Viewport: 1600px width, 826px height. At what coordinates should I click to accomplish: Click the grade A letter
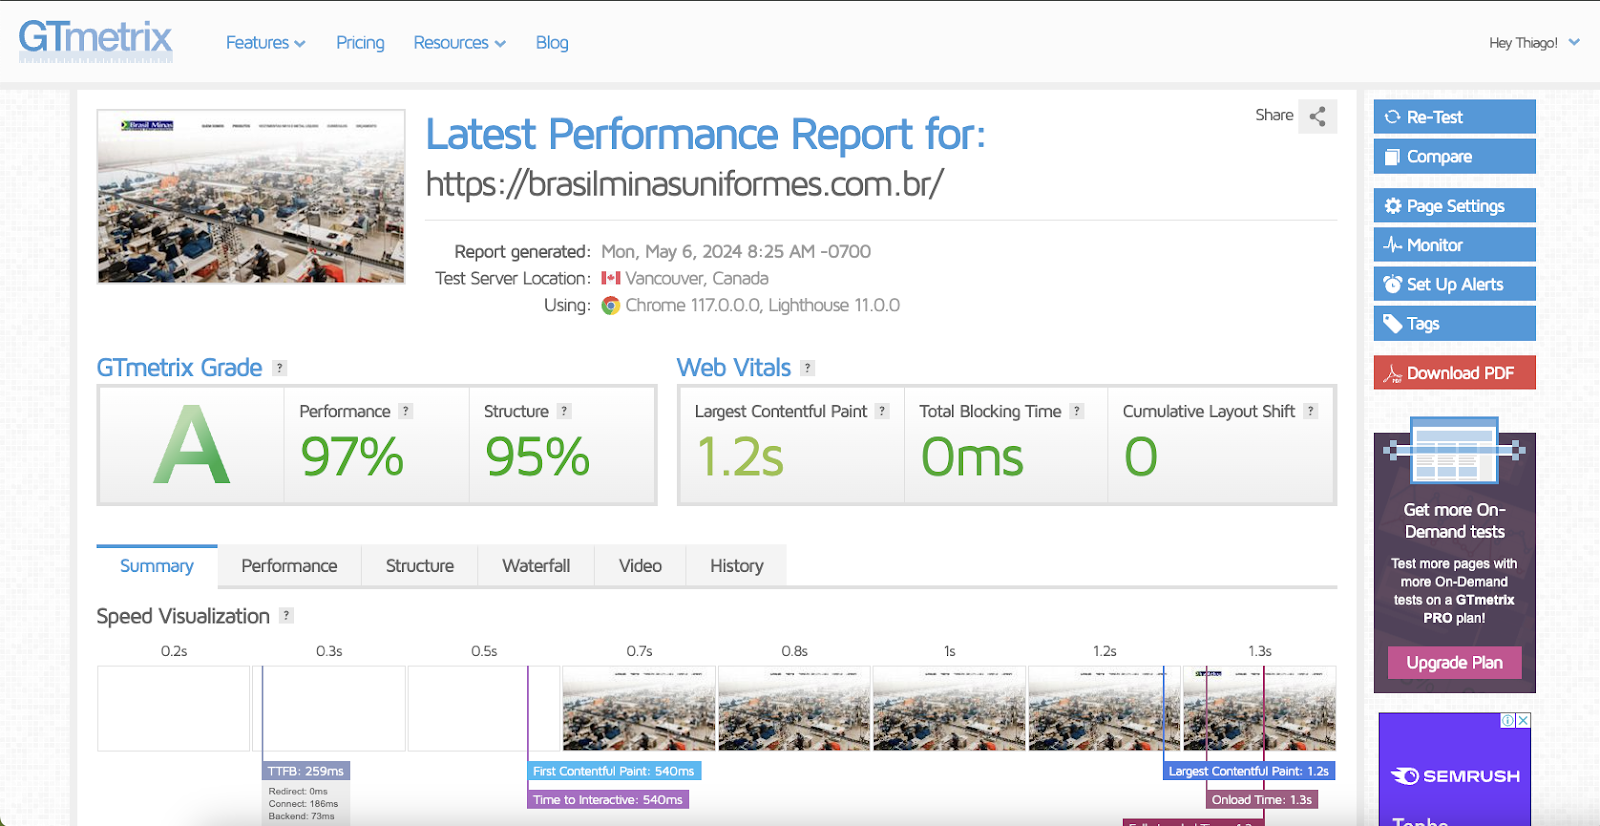coord(191,445)
